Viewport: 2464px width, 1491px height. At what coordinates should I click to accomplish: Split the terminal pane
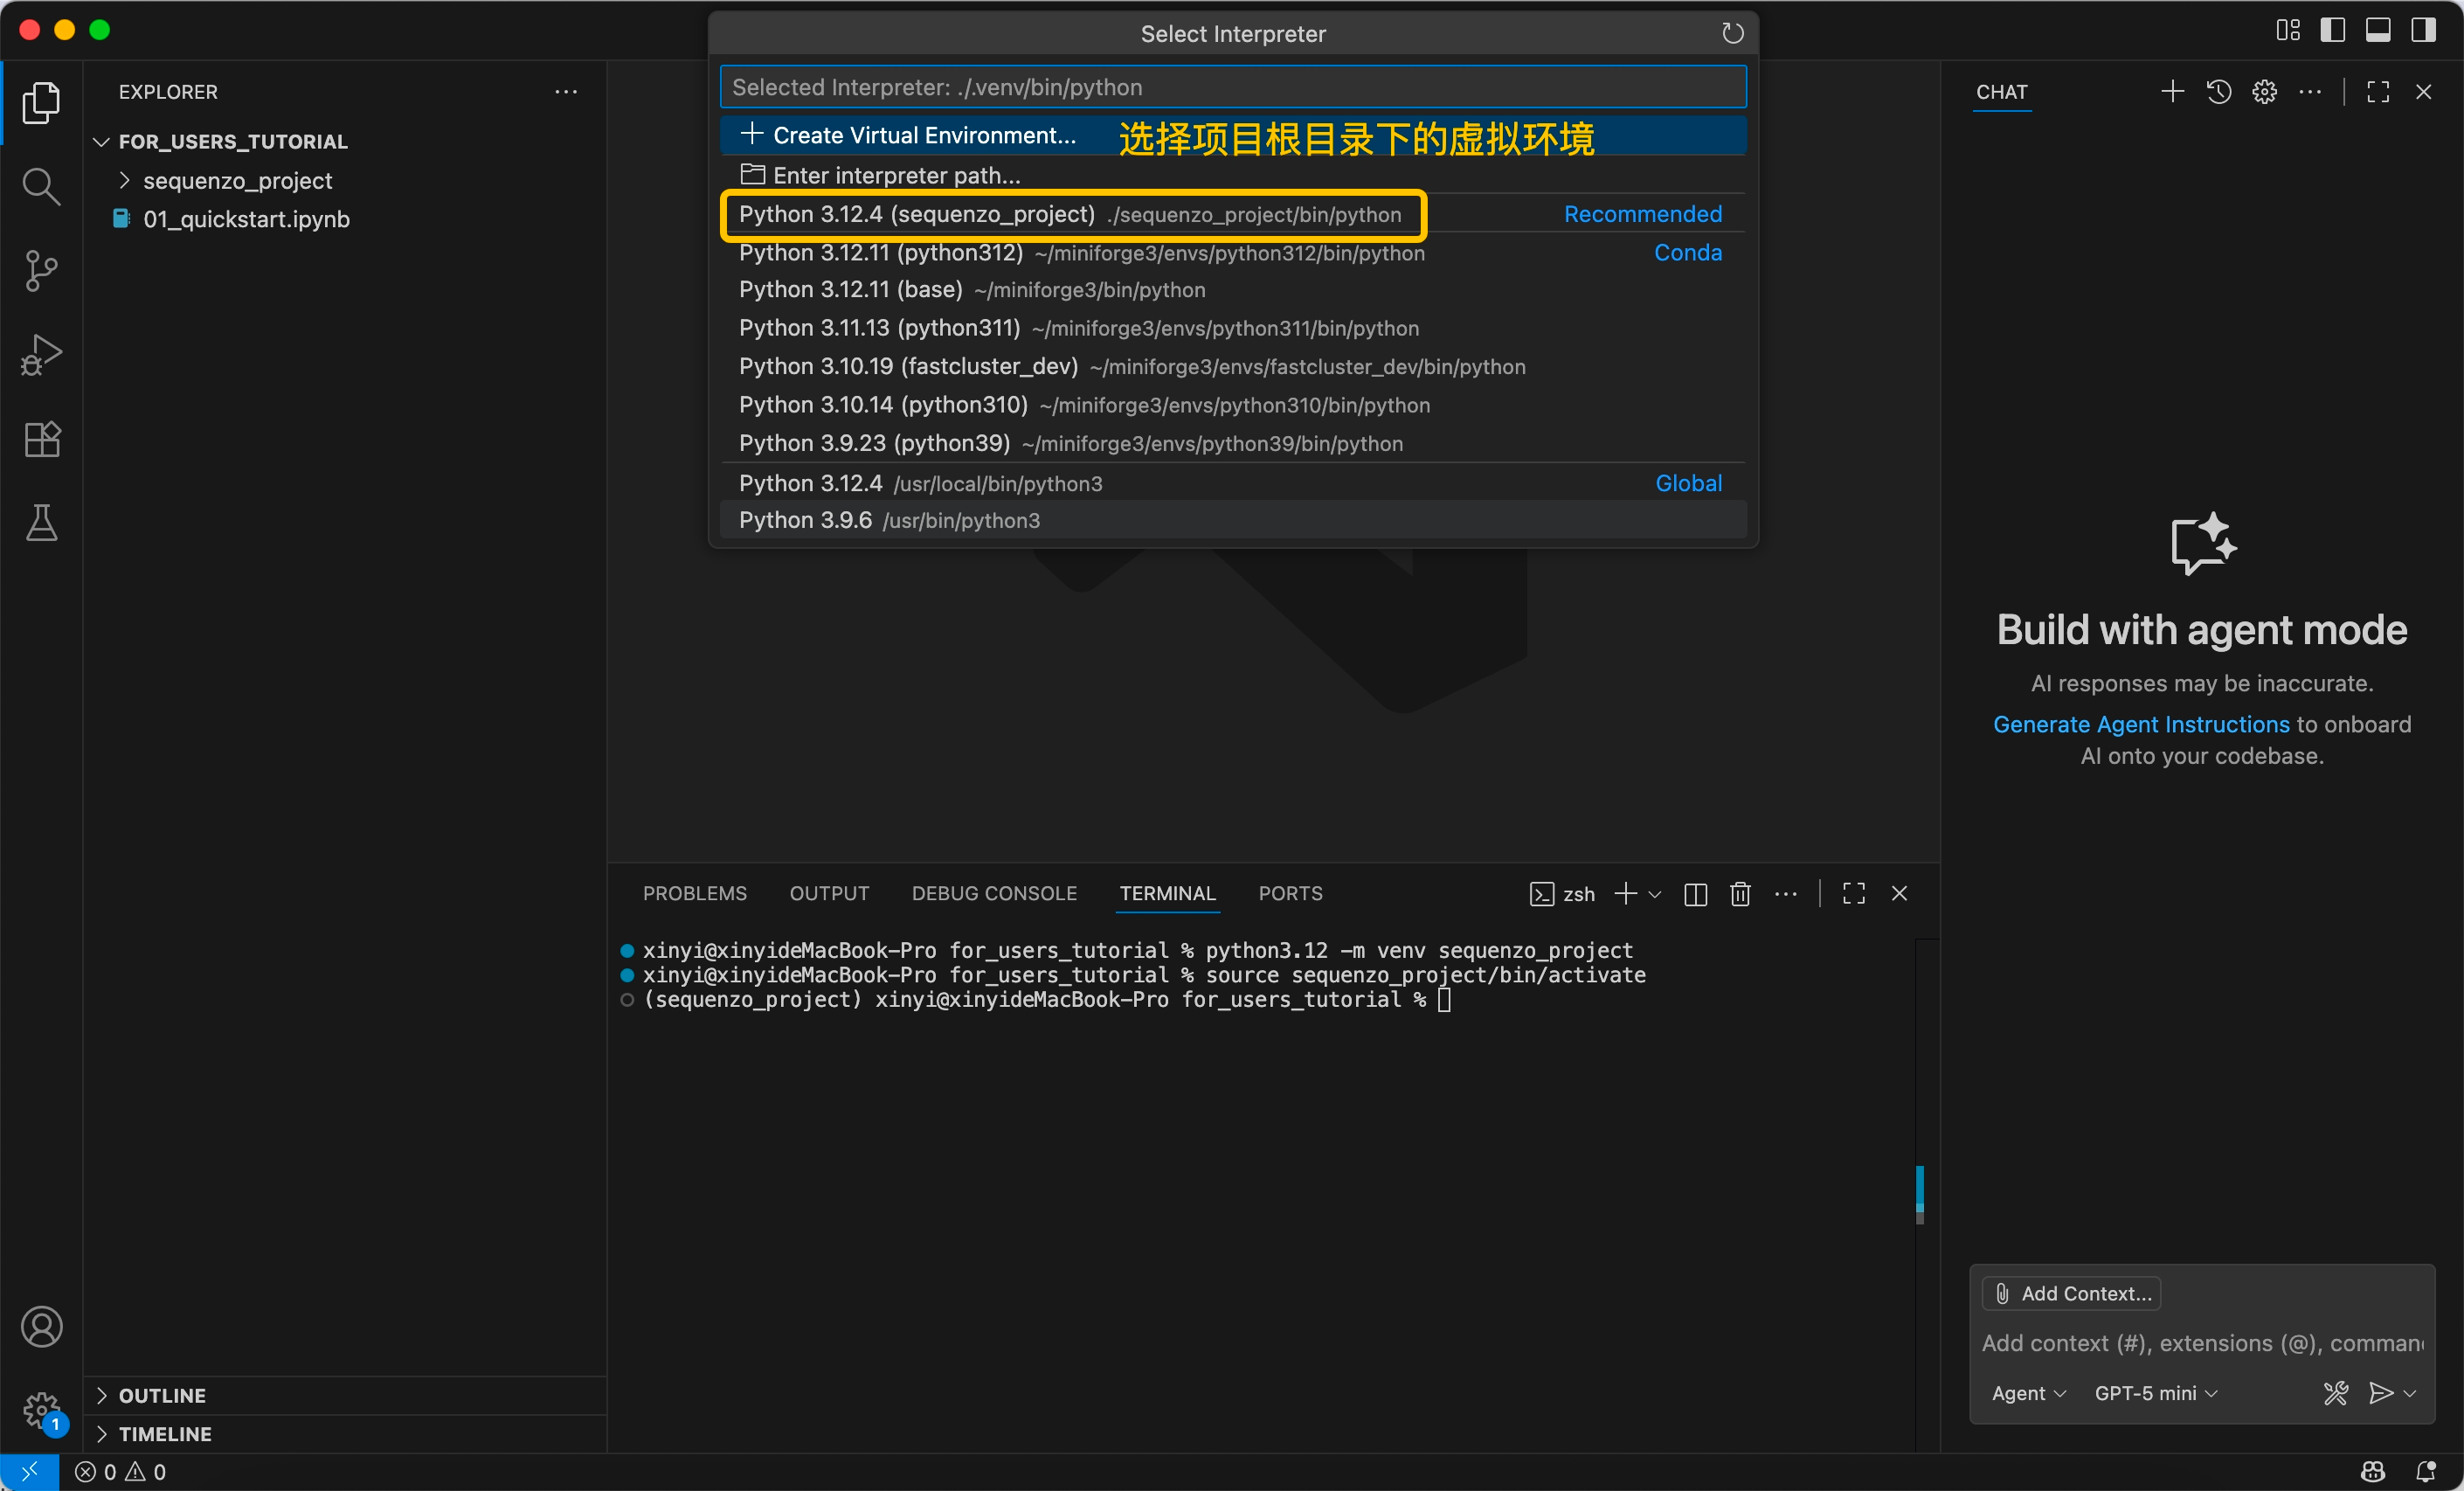coord(1695,893)
